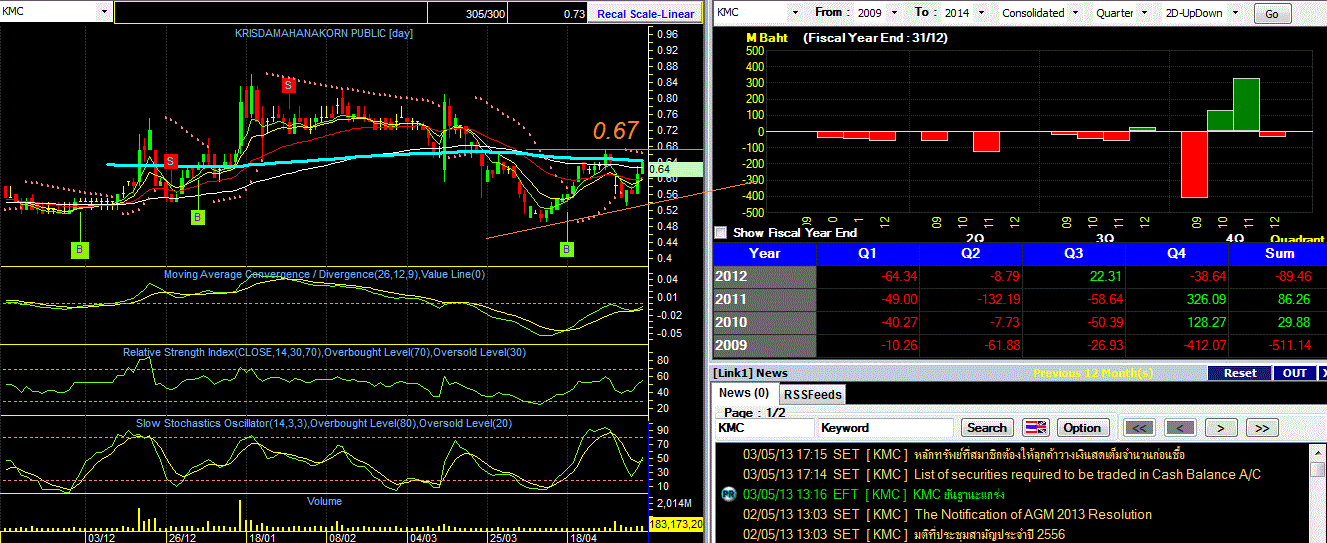
Task: Click the KMC symbol field in the news search
Action: coord(764,428)
